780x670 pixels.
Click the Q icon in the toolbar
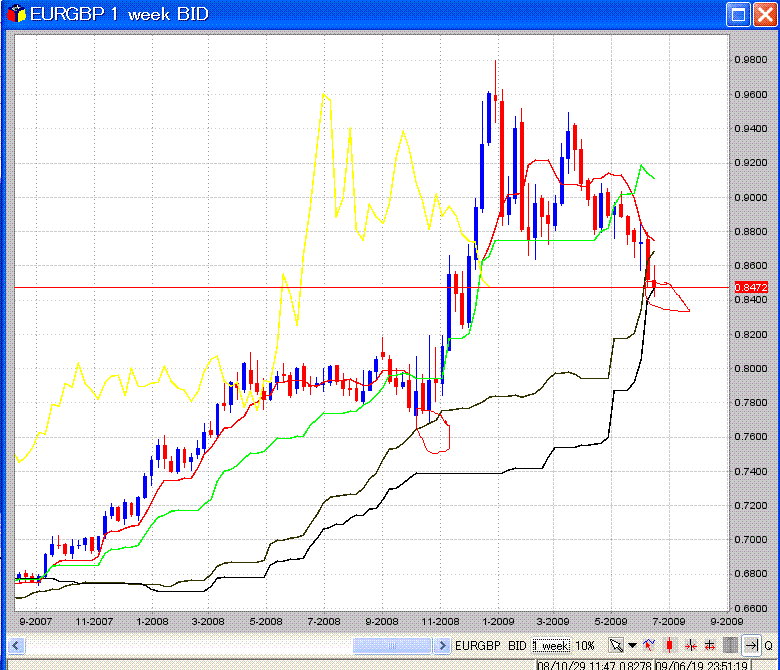(x=769, y=646)
